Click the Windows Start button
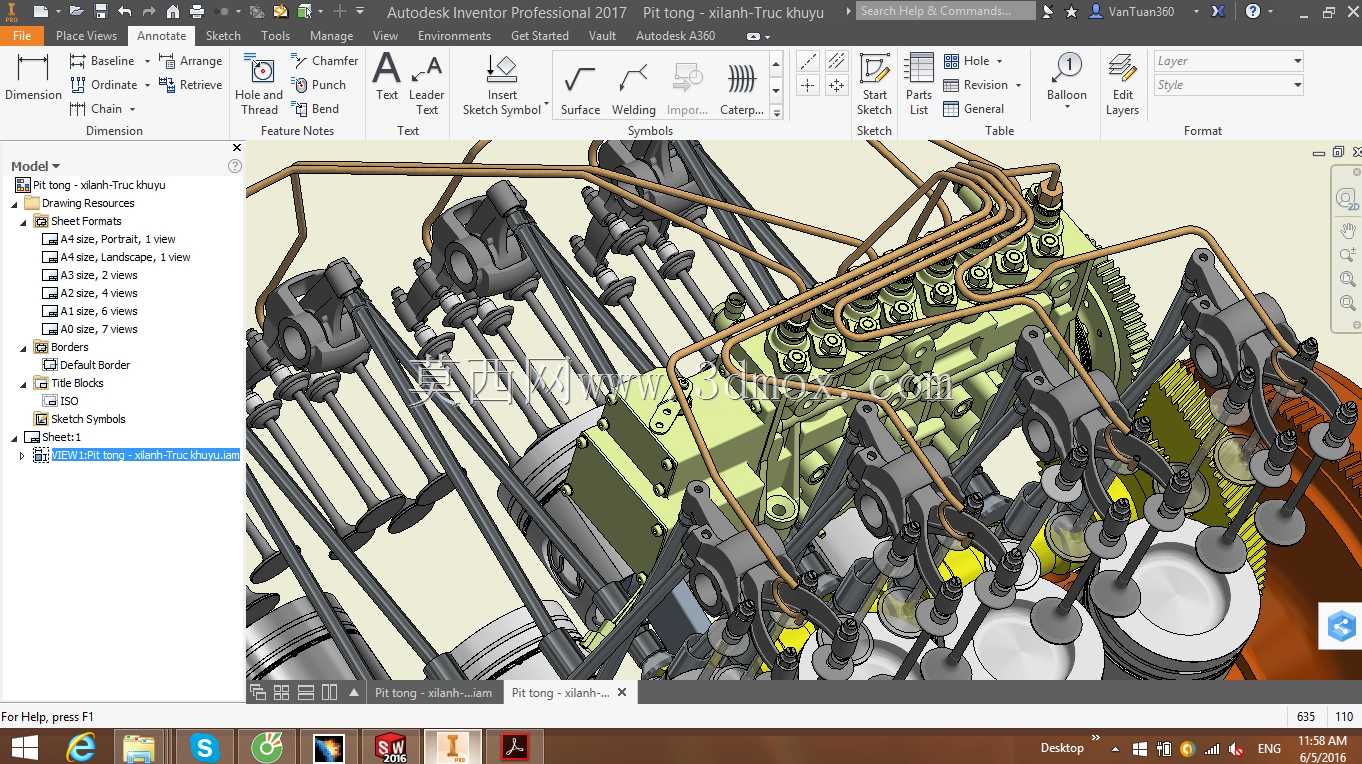The height and width of the screenshot is (764, 1362). [24, 747]
